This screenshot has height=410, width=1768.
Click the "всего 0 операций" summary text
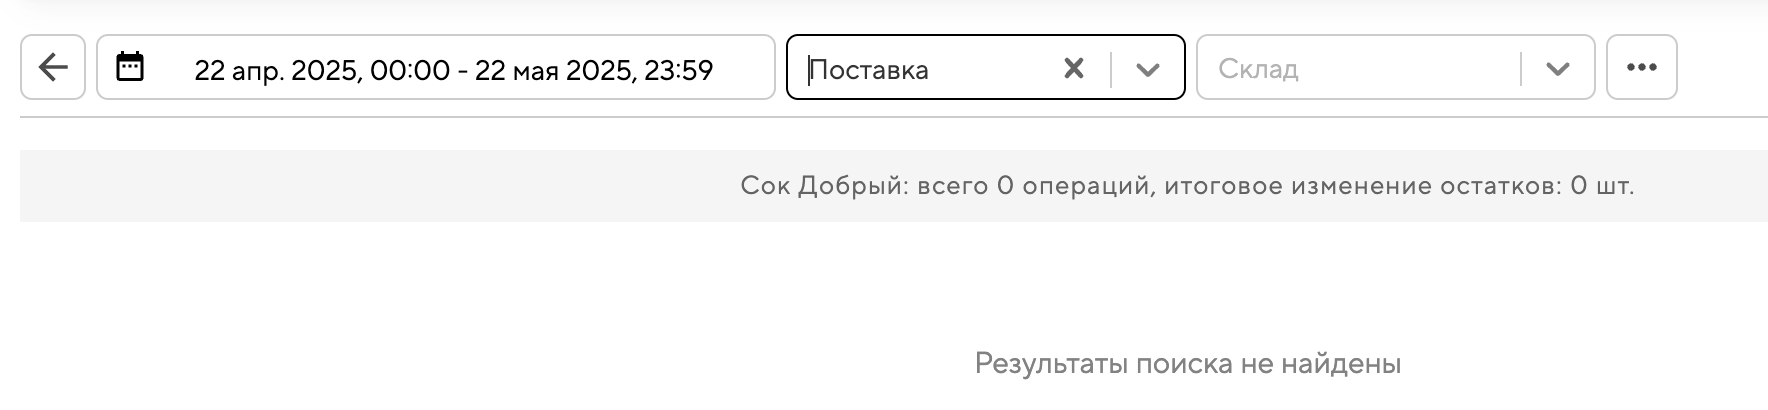pos(1033,186)
